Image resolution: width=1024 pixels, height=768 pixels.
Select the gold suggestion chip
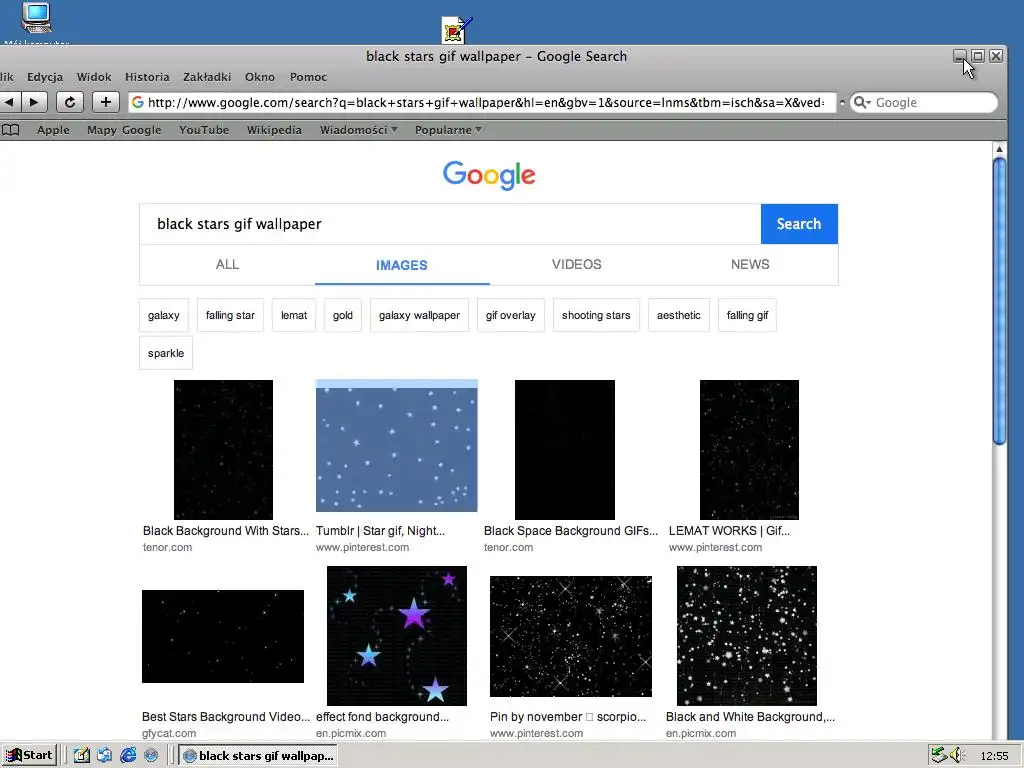[x=342, y=315]
